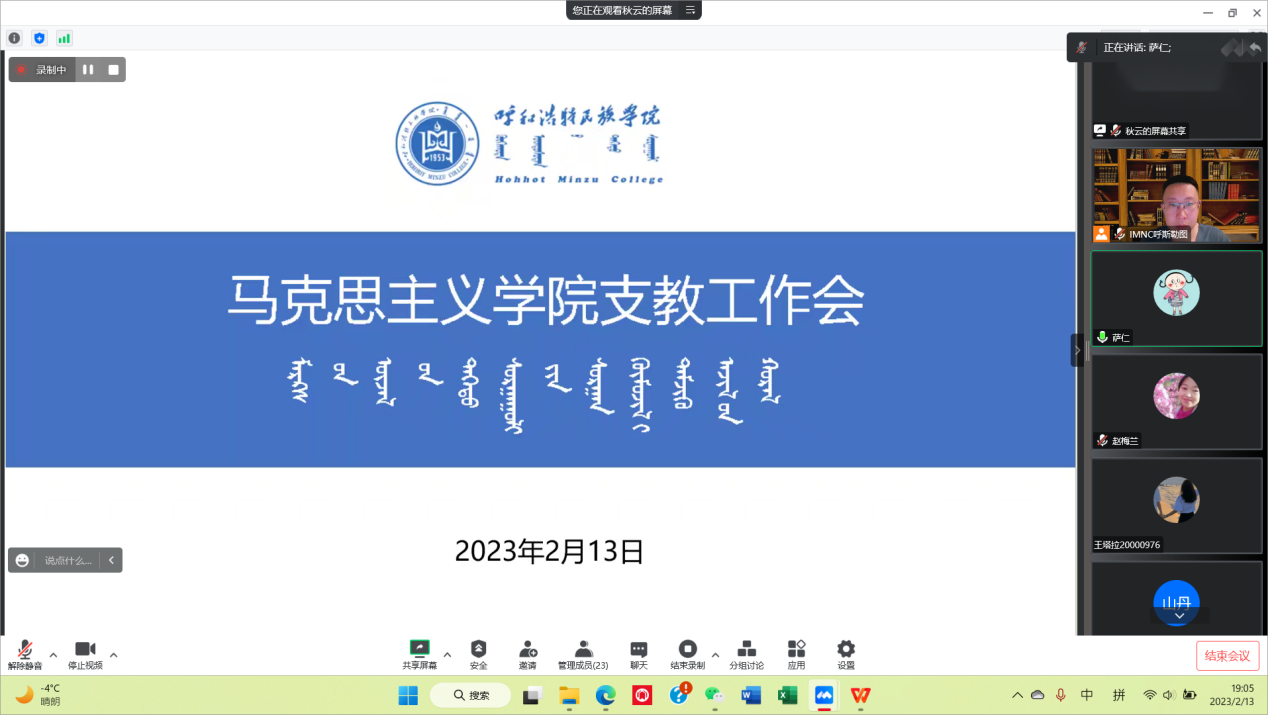Open menu next to 您正在观看秋云的屏幕
1268x715 pixels.
tap(690, 10)
